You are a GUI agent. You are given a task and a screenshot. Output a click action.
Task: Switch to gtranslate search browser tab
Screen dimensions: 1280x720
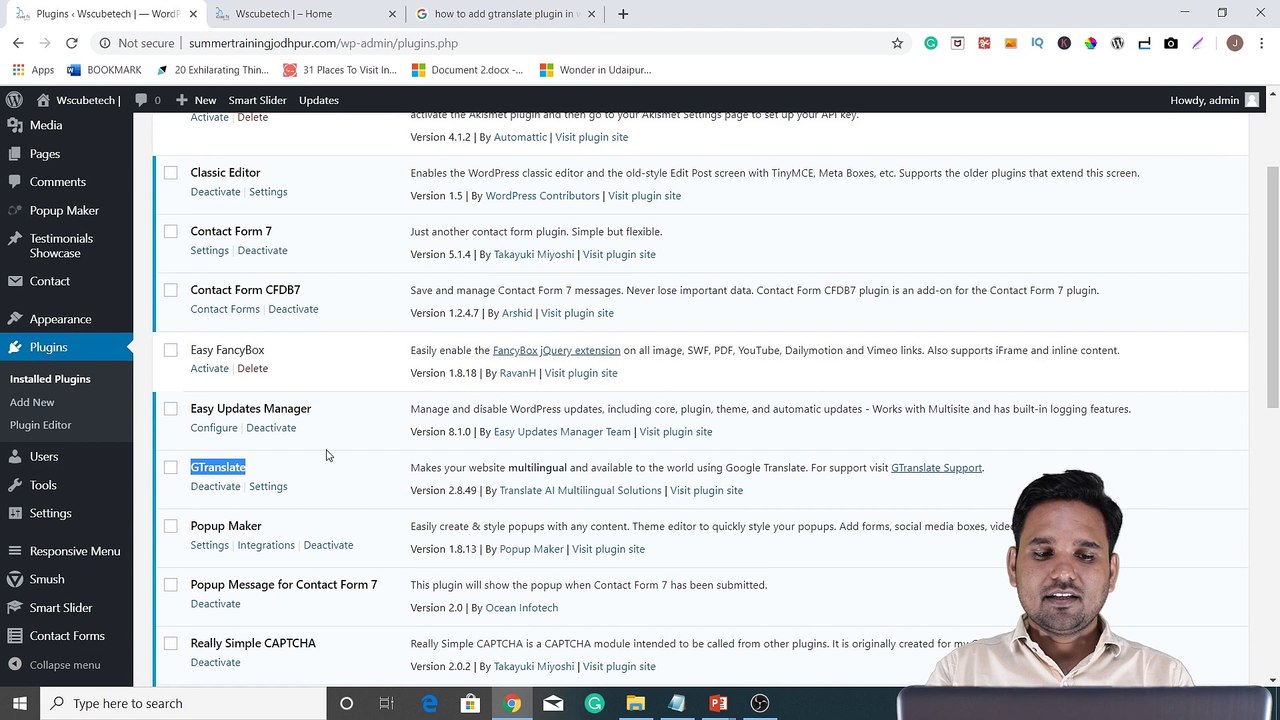click(x=507, y=14)
